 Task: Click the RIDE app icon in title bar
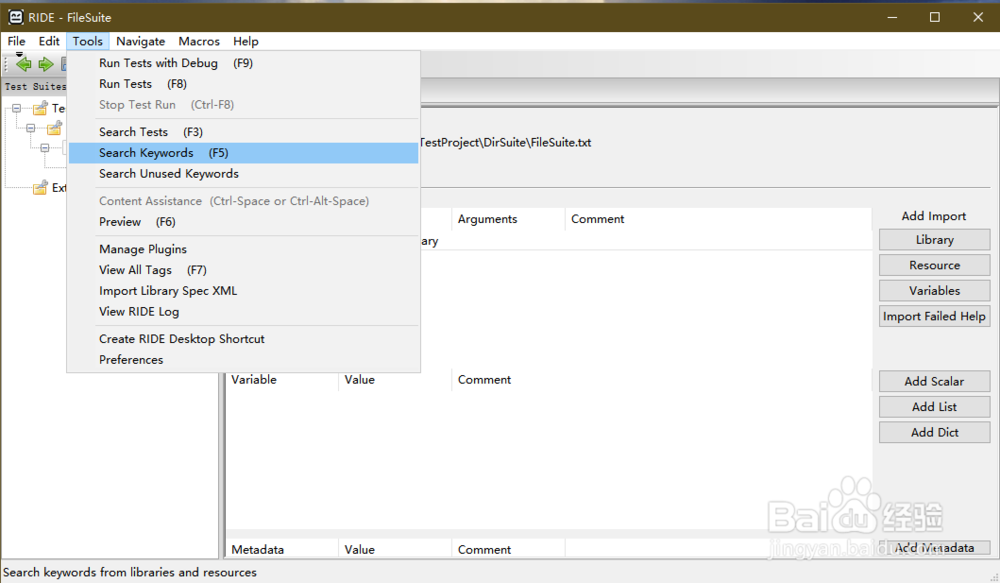coord(15,17)
